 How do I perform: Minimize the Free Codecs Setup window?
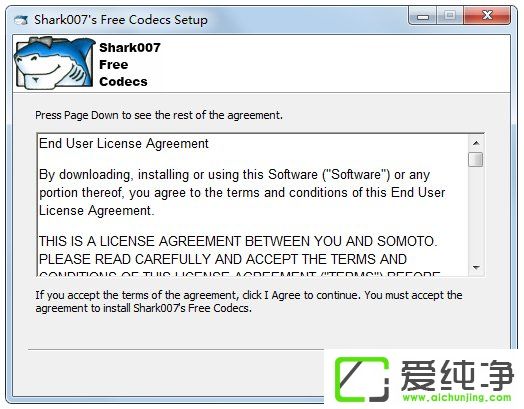tap(423, 16)
